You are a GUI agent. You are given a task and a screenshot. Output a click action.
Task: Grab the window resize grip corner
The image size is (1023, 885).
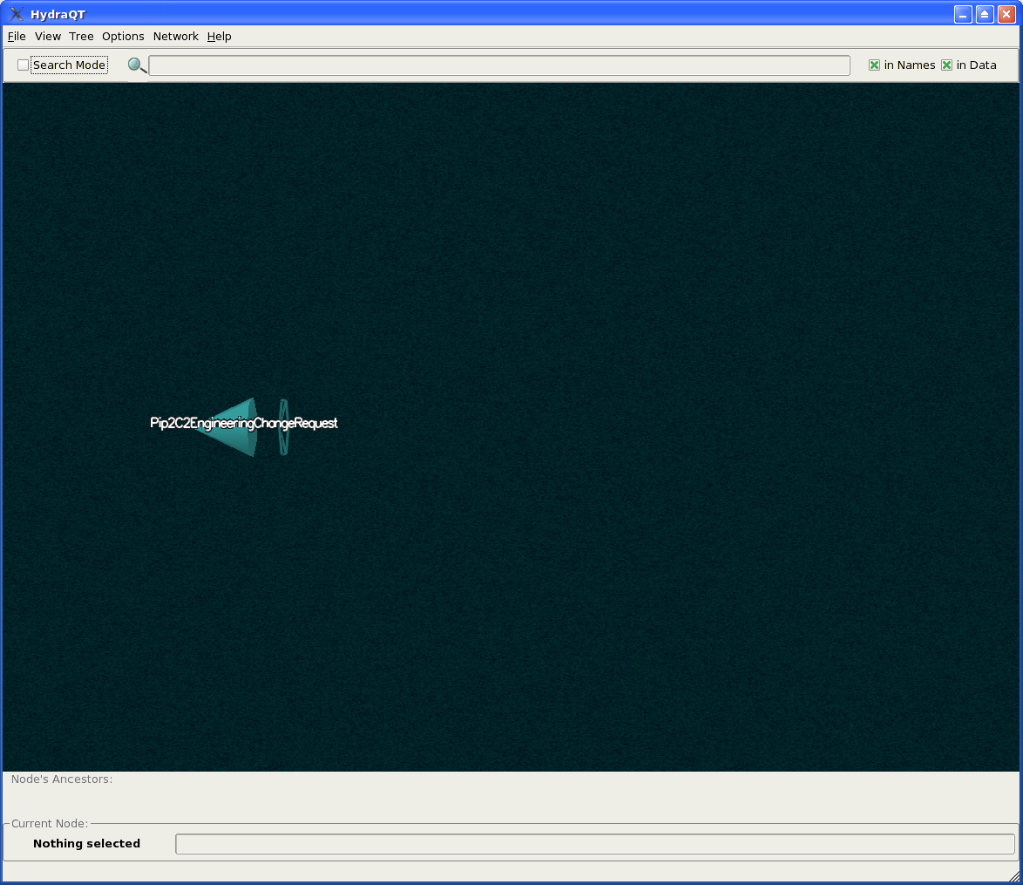coord(1015,877)
